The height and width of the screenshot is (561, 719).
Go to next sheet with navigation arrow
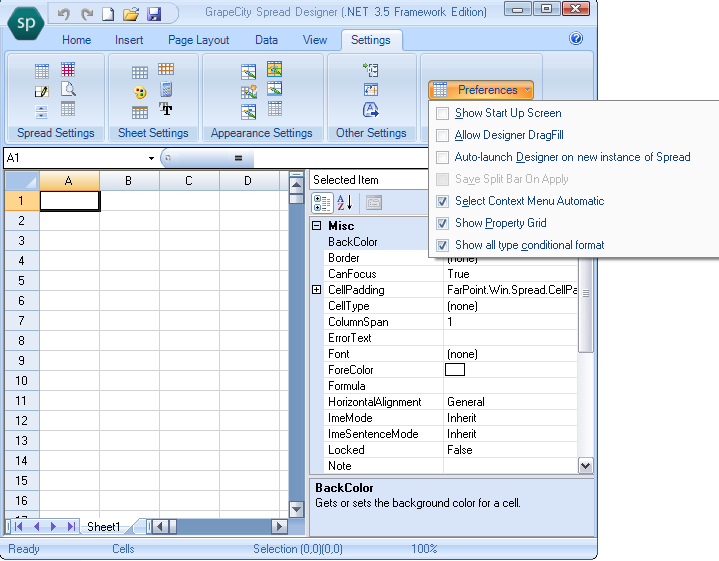53,526
